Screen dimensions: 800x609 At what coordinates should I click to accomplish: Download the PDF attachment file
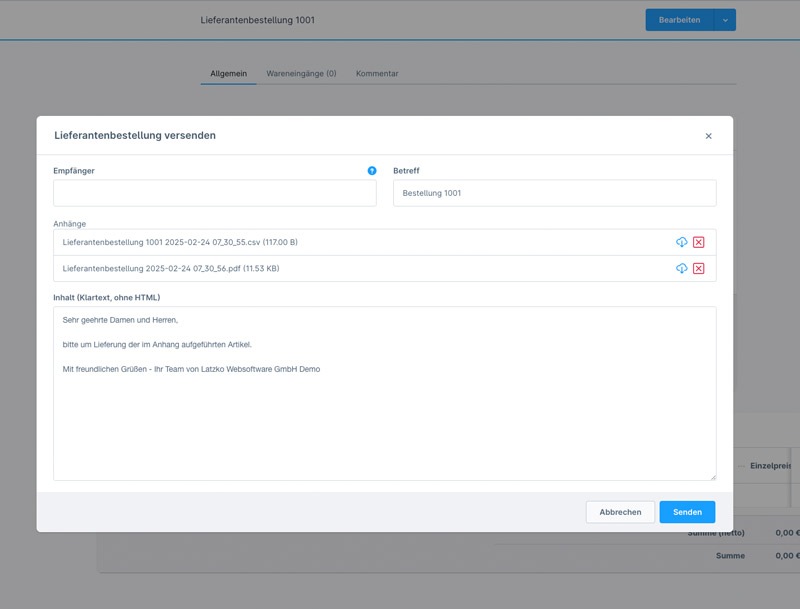681,268
